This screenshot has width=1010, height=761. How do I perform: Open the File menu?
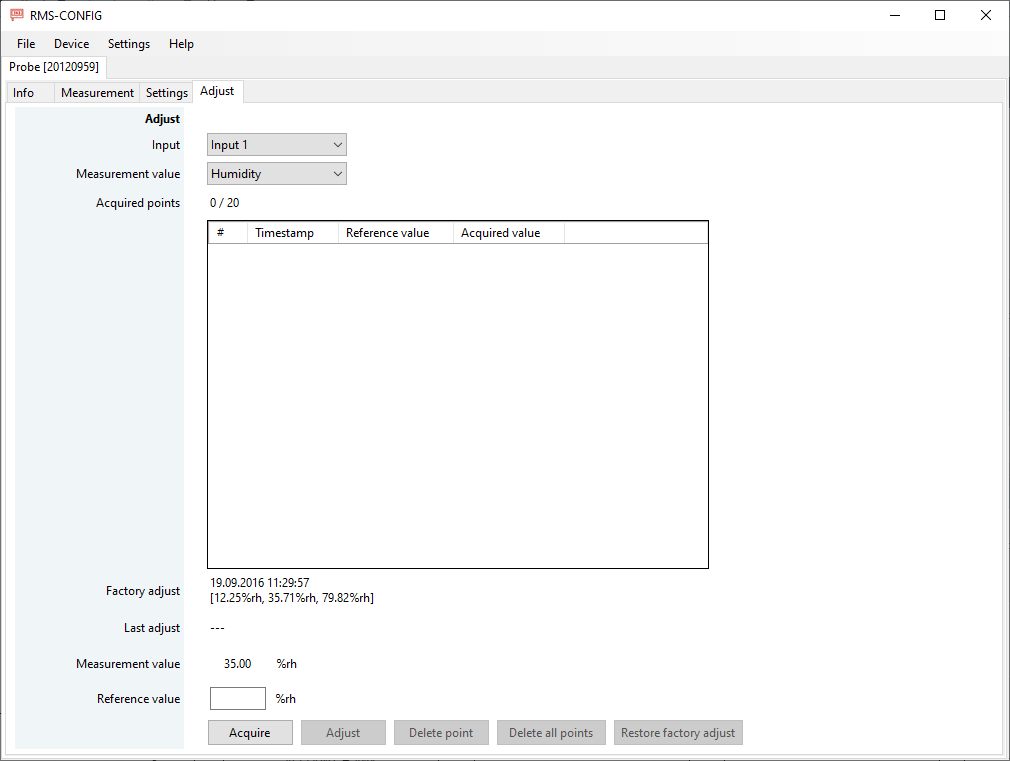coord(26,44)
